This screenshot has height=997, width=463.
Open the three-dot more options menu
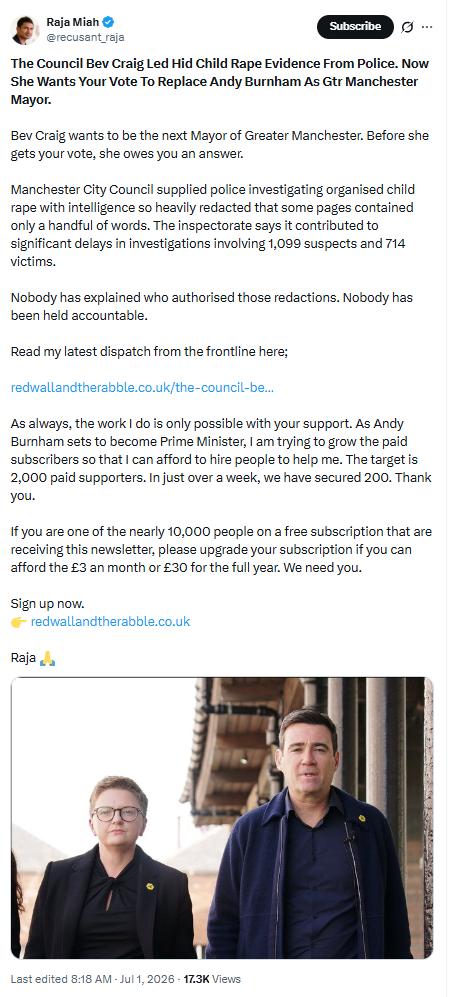click(427, 27)
